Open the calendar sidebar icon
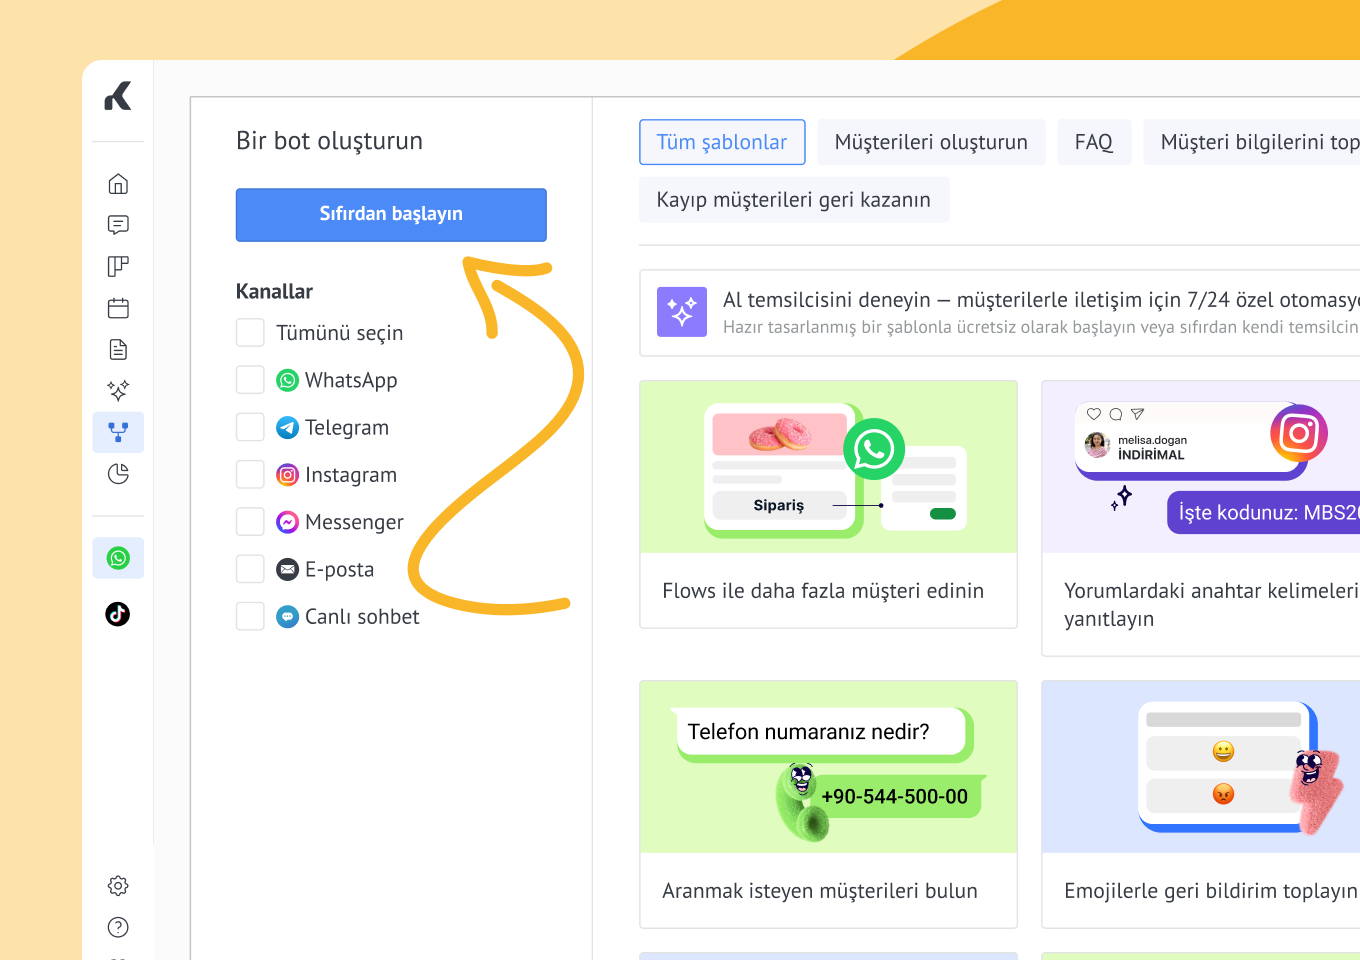The image size is (1360, 960). click(x=118, y=308)
